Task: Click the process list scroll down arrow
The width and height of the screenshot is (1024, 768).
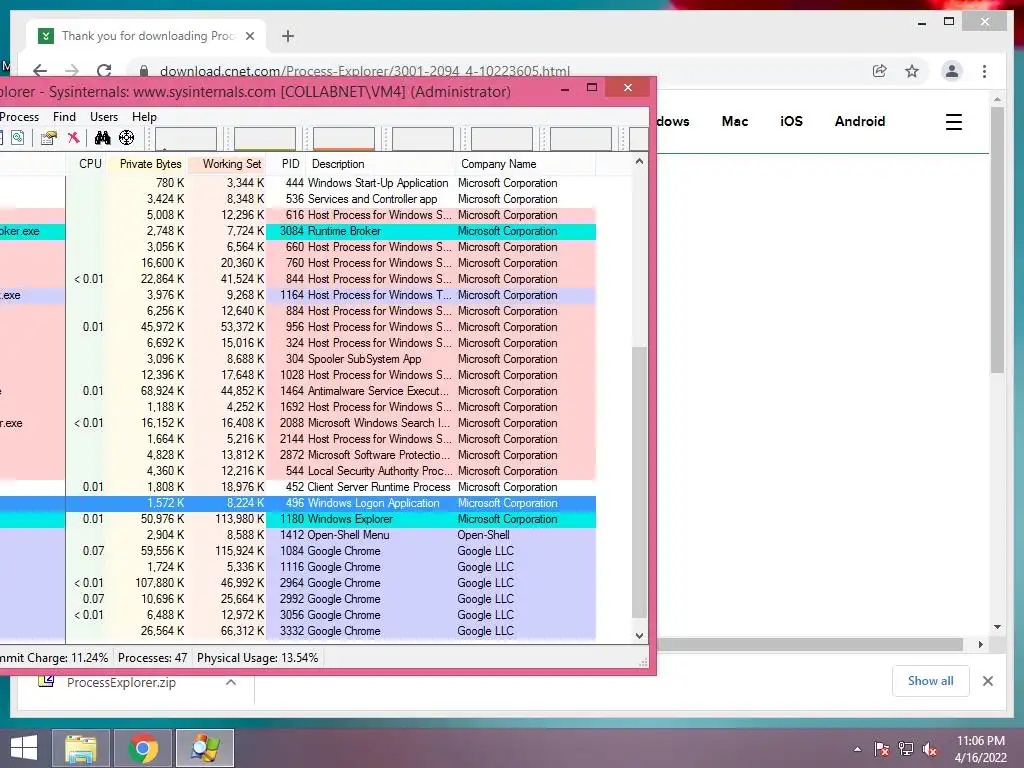Action: (639, 635)
